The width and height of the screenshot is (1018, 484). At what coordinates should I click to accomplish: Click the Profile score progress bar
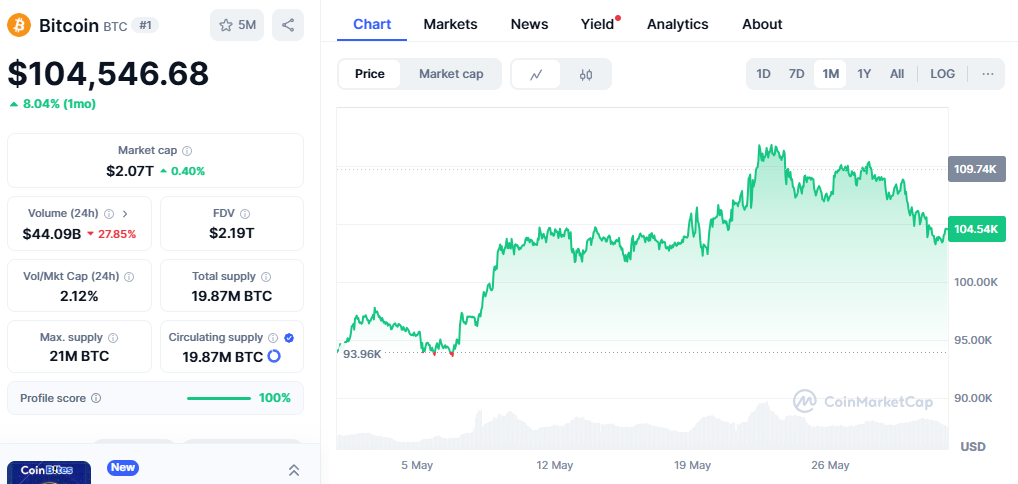tap(219, 398)
